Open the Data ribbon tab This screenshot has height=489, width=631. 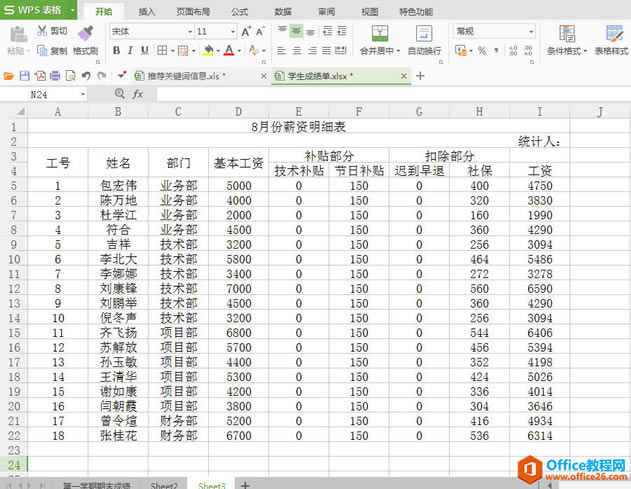coord(283,12)
